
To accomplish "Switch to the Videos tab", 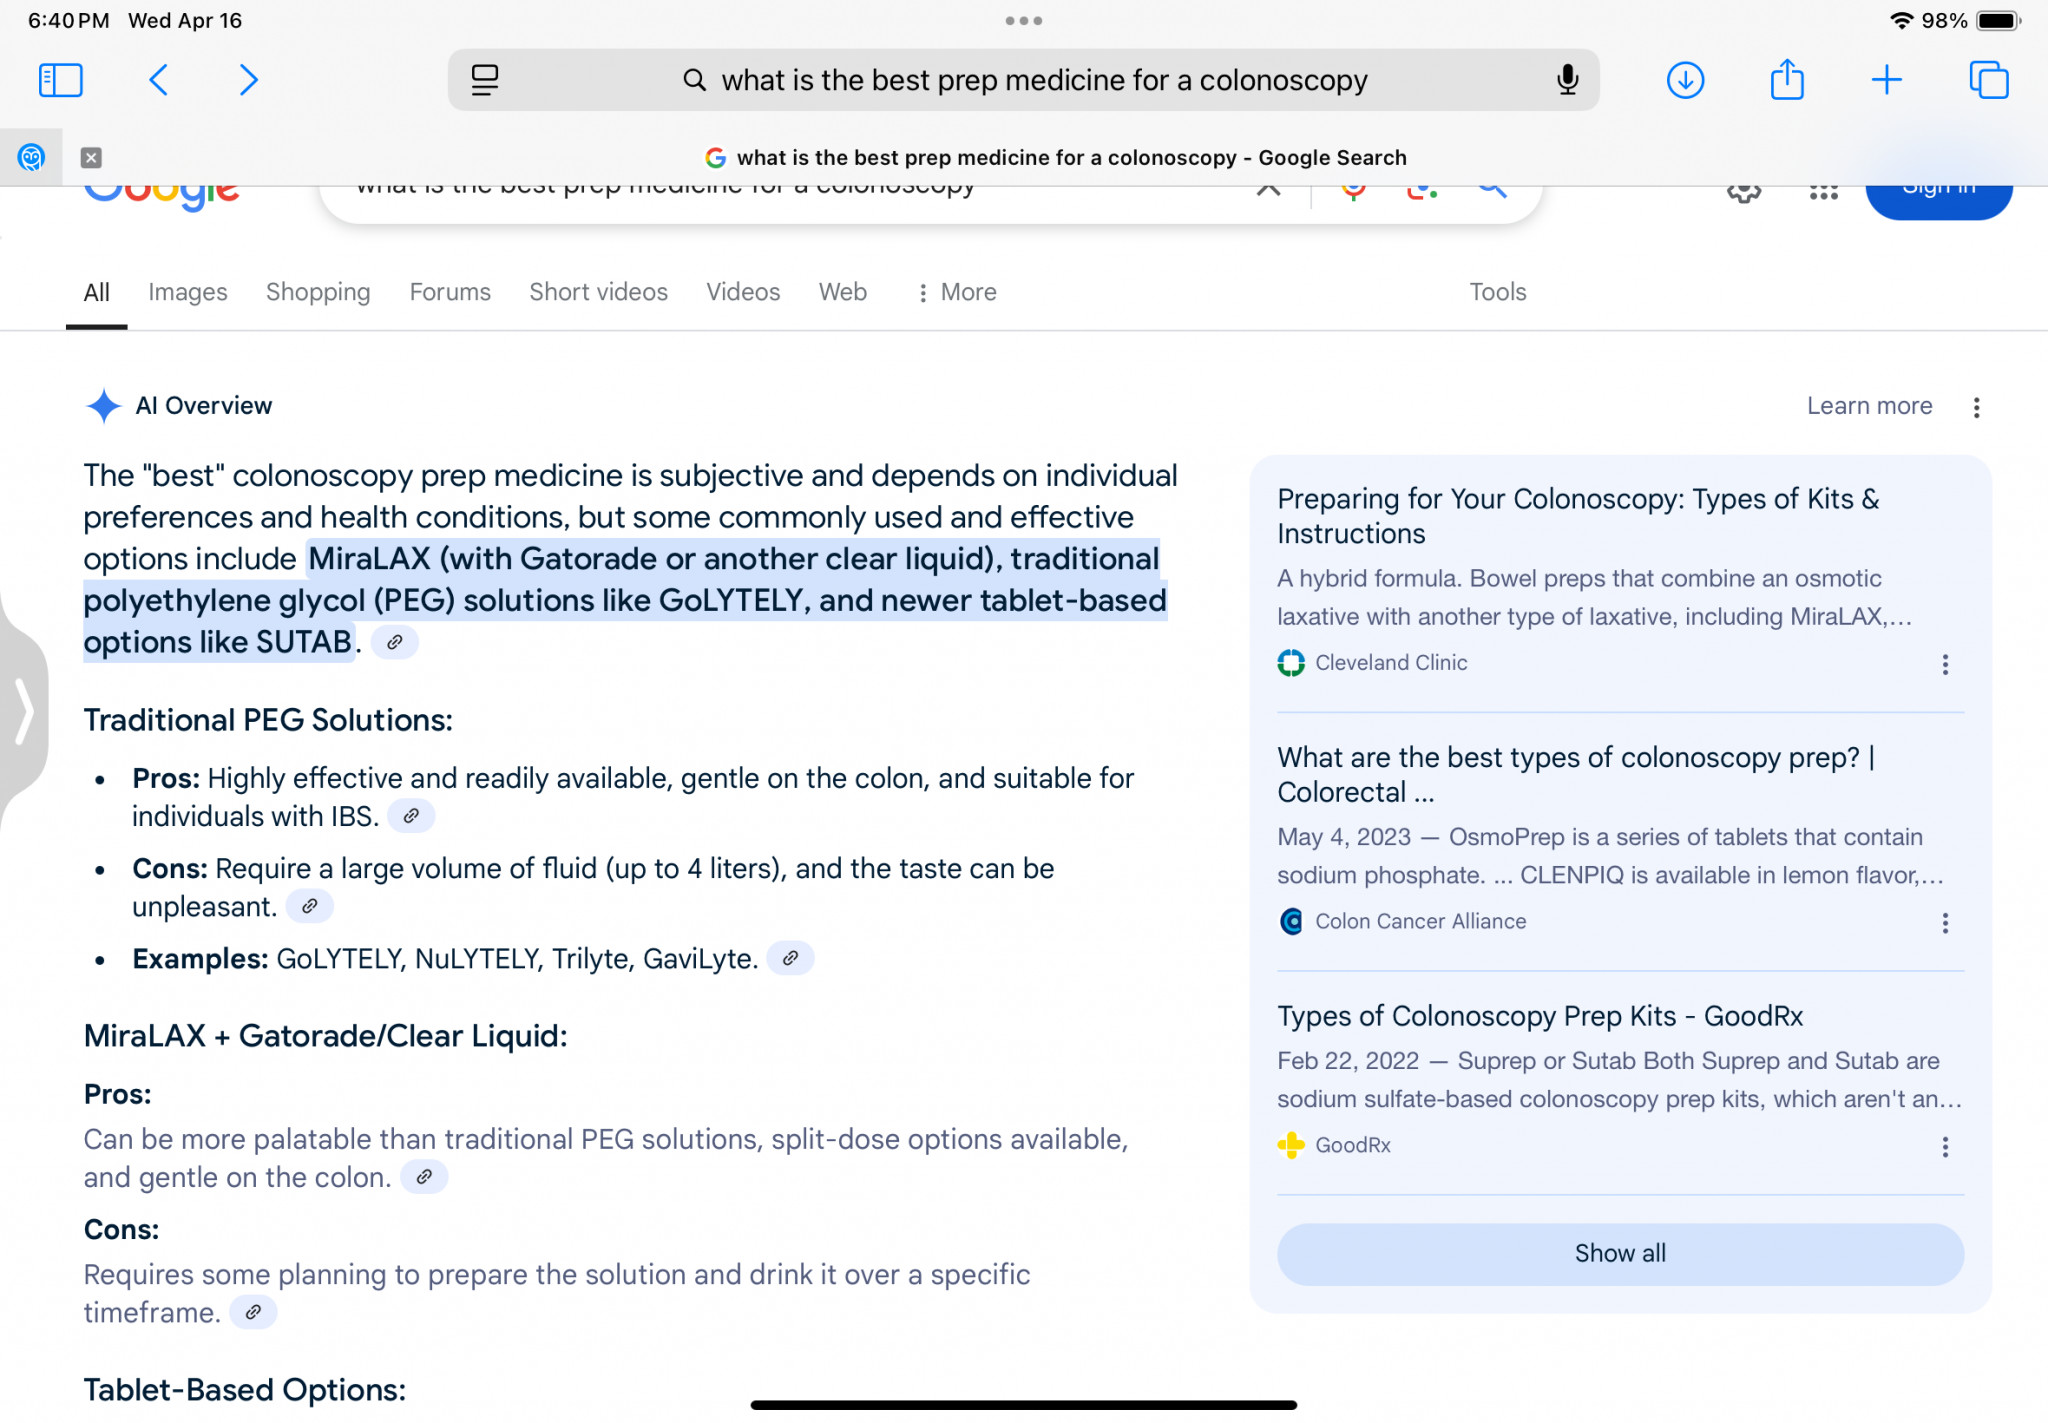I will click(x=743, y=292).
